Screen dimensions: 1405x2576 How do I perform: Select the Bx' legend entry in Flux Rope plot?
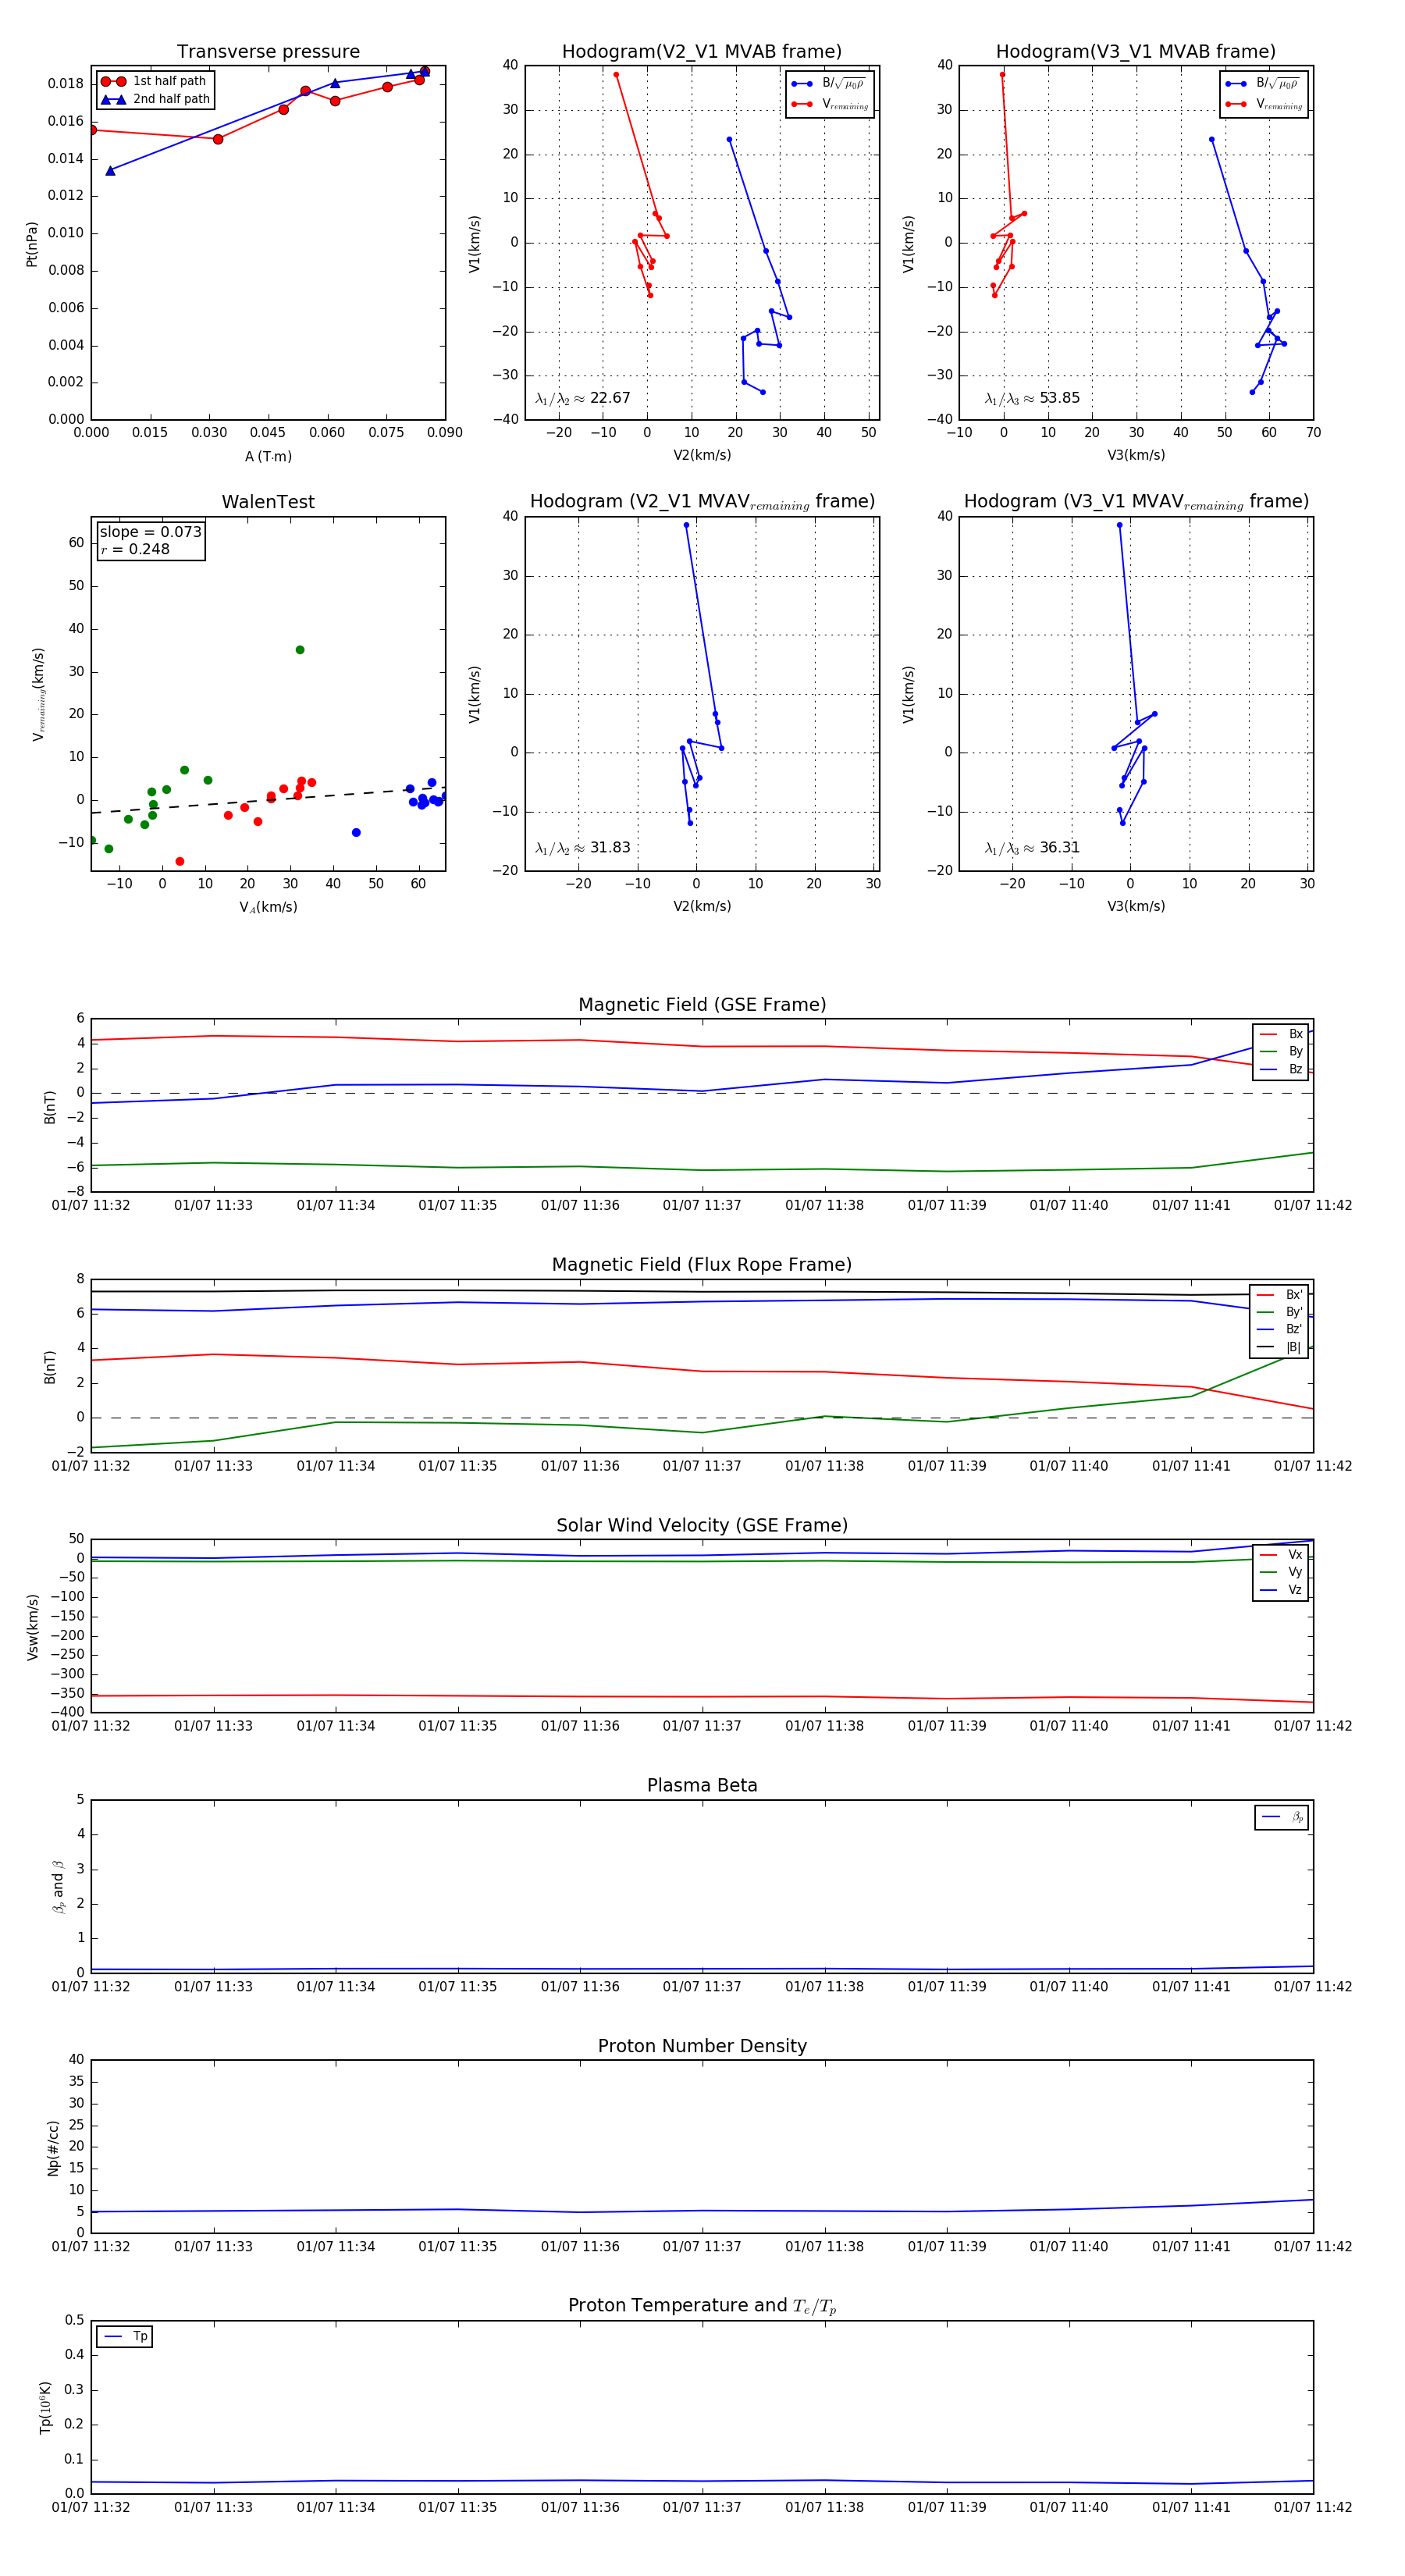pos(1279,1294)
